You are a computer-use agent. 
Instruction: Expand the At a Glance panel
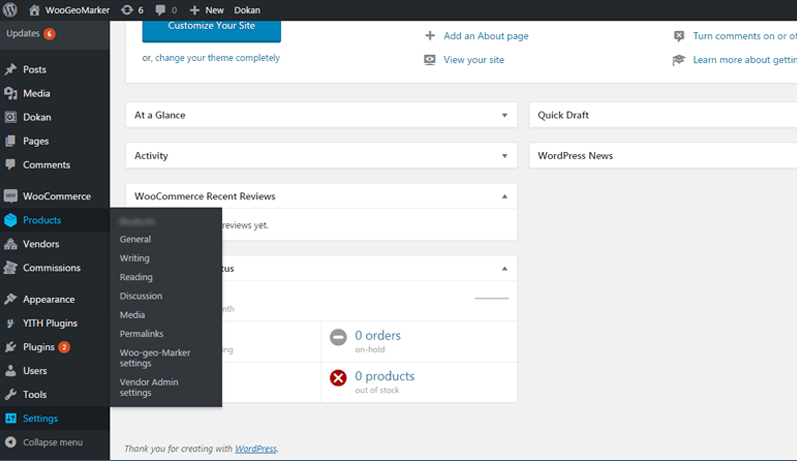tap(504, 115)
